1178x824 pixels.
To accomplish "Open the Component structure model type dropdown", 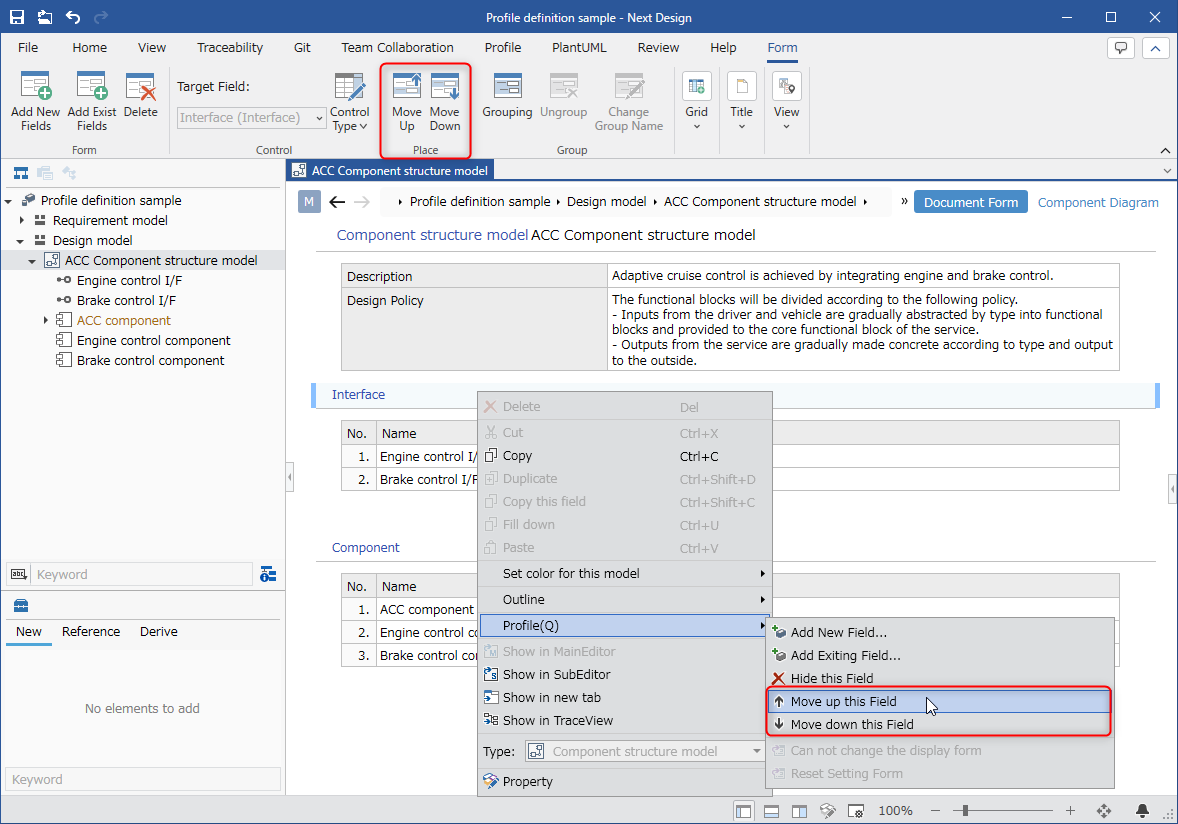I will pos(645,751).
